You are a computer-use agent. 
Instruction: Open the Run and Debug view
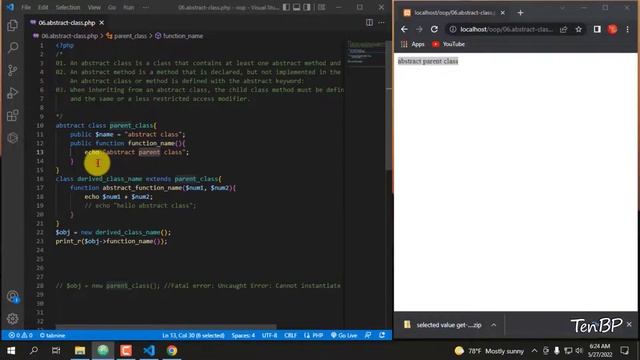[13, 93]
